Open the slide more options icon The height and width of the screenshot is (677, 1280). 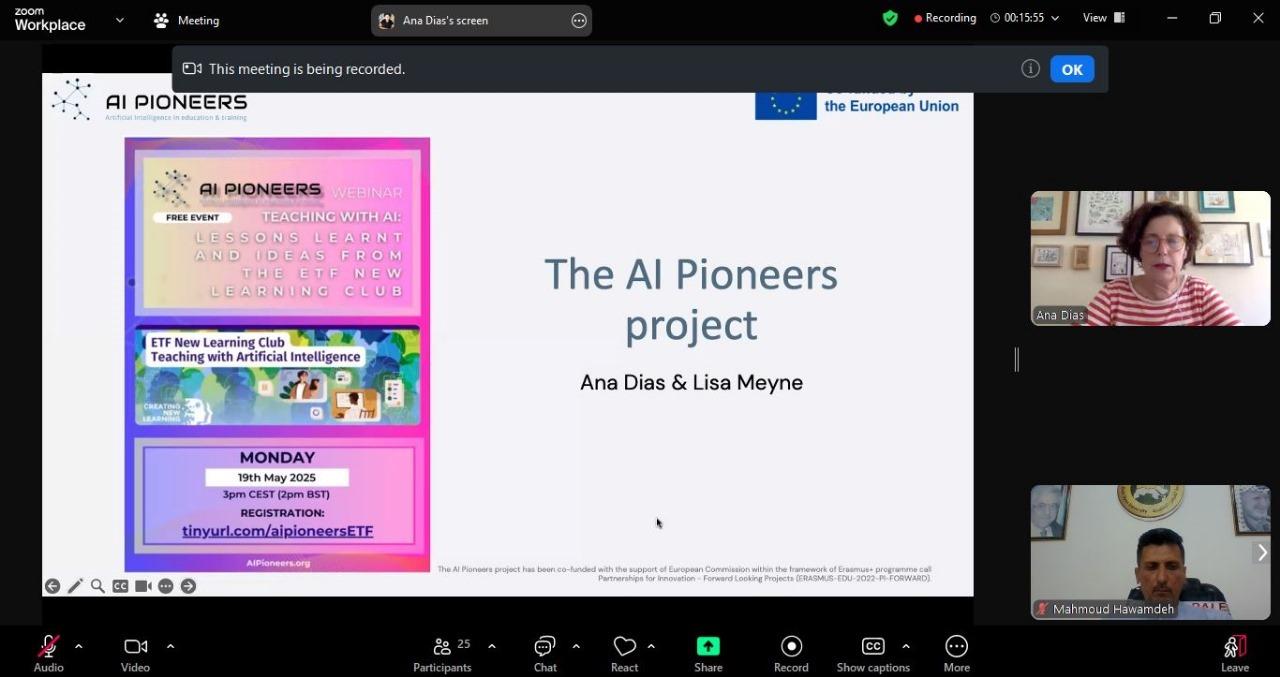click(166, 586)
